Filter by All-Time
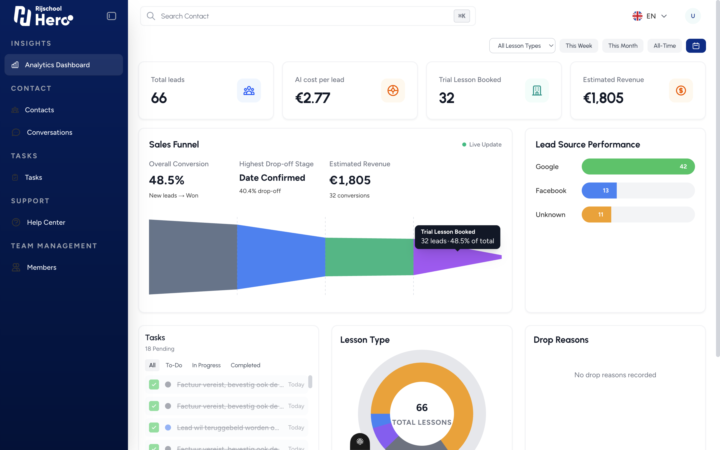 (664, 46)
